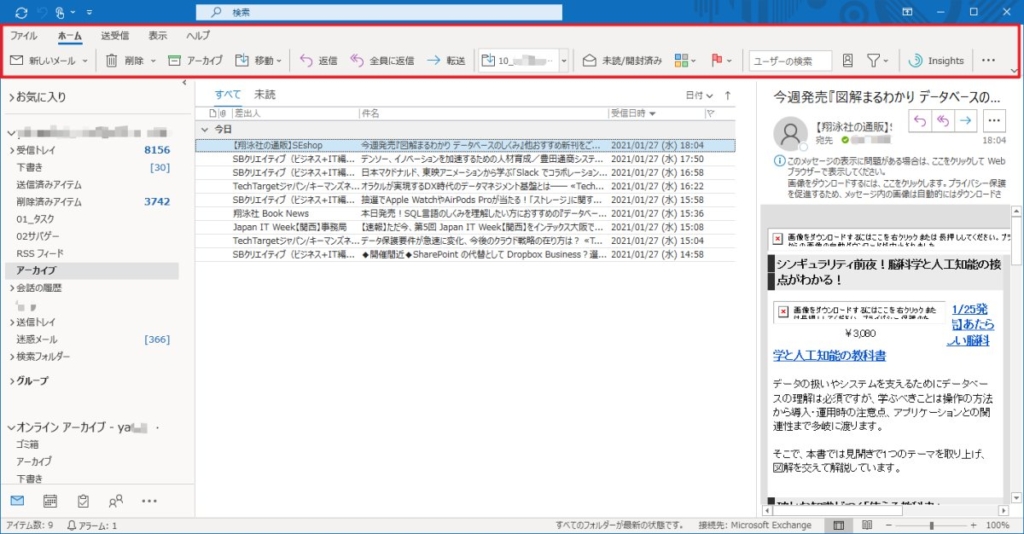Open the ヘルプ tab
Screen dimensions: 1024x534
click(198, 36)
